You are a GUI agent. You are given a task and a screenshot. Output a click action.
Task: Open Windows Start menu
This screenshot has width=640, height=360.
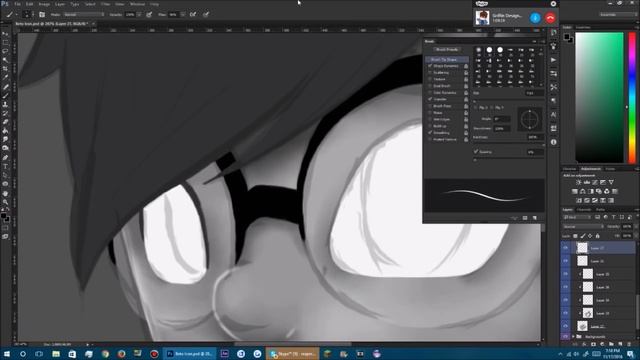point(6,354)
